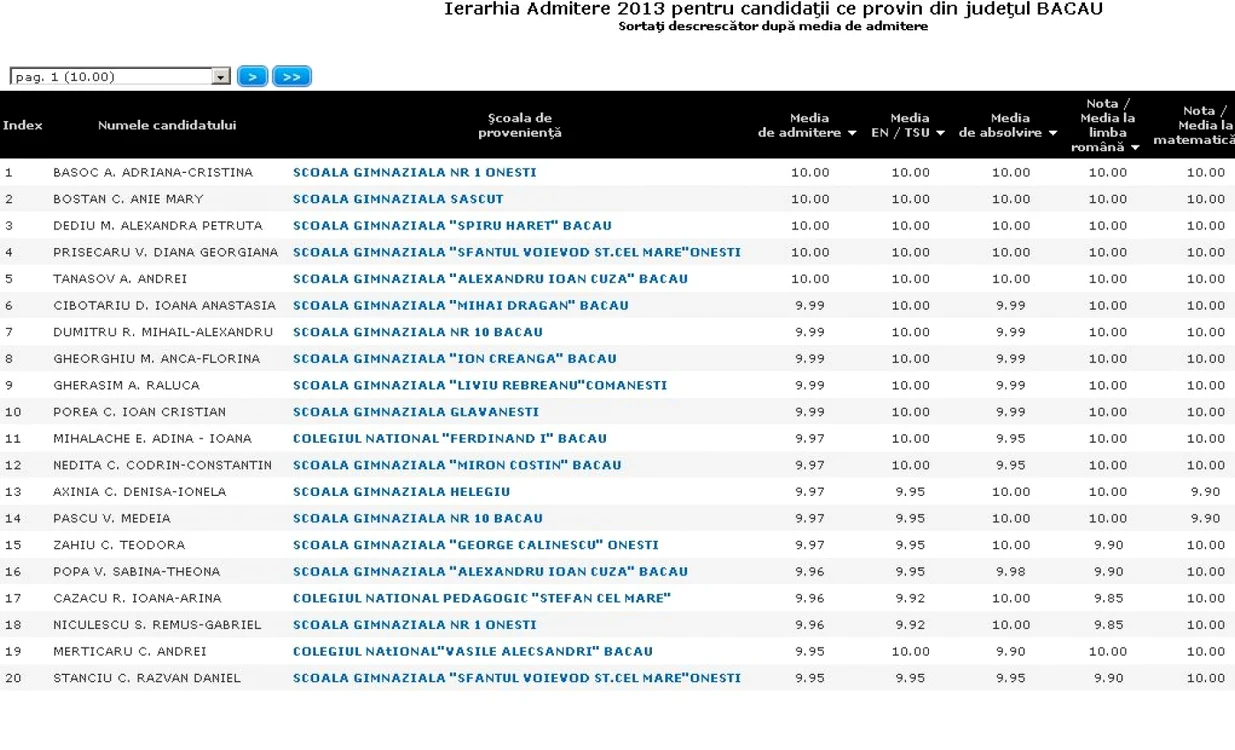Screen dimensions: 1235x750
Task: Open SCOALA GIMNAZIALA "MIRON COSTIN" BACAU link
Action: tap(457, 465)
